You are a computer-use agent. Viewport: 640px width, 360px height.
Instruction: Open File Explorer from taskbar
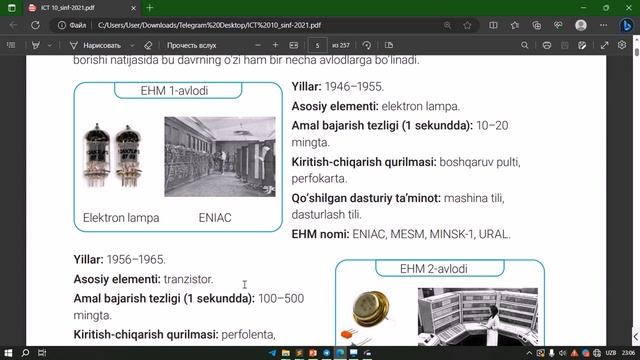point(286,353)
